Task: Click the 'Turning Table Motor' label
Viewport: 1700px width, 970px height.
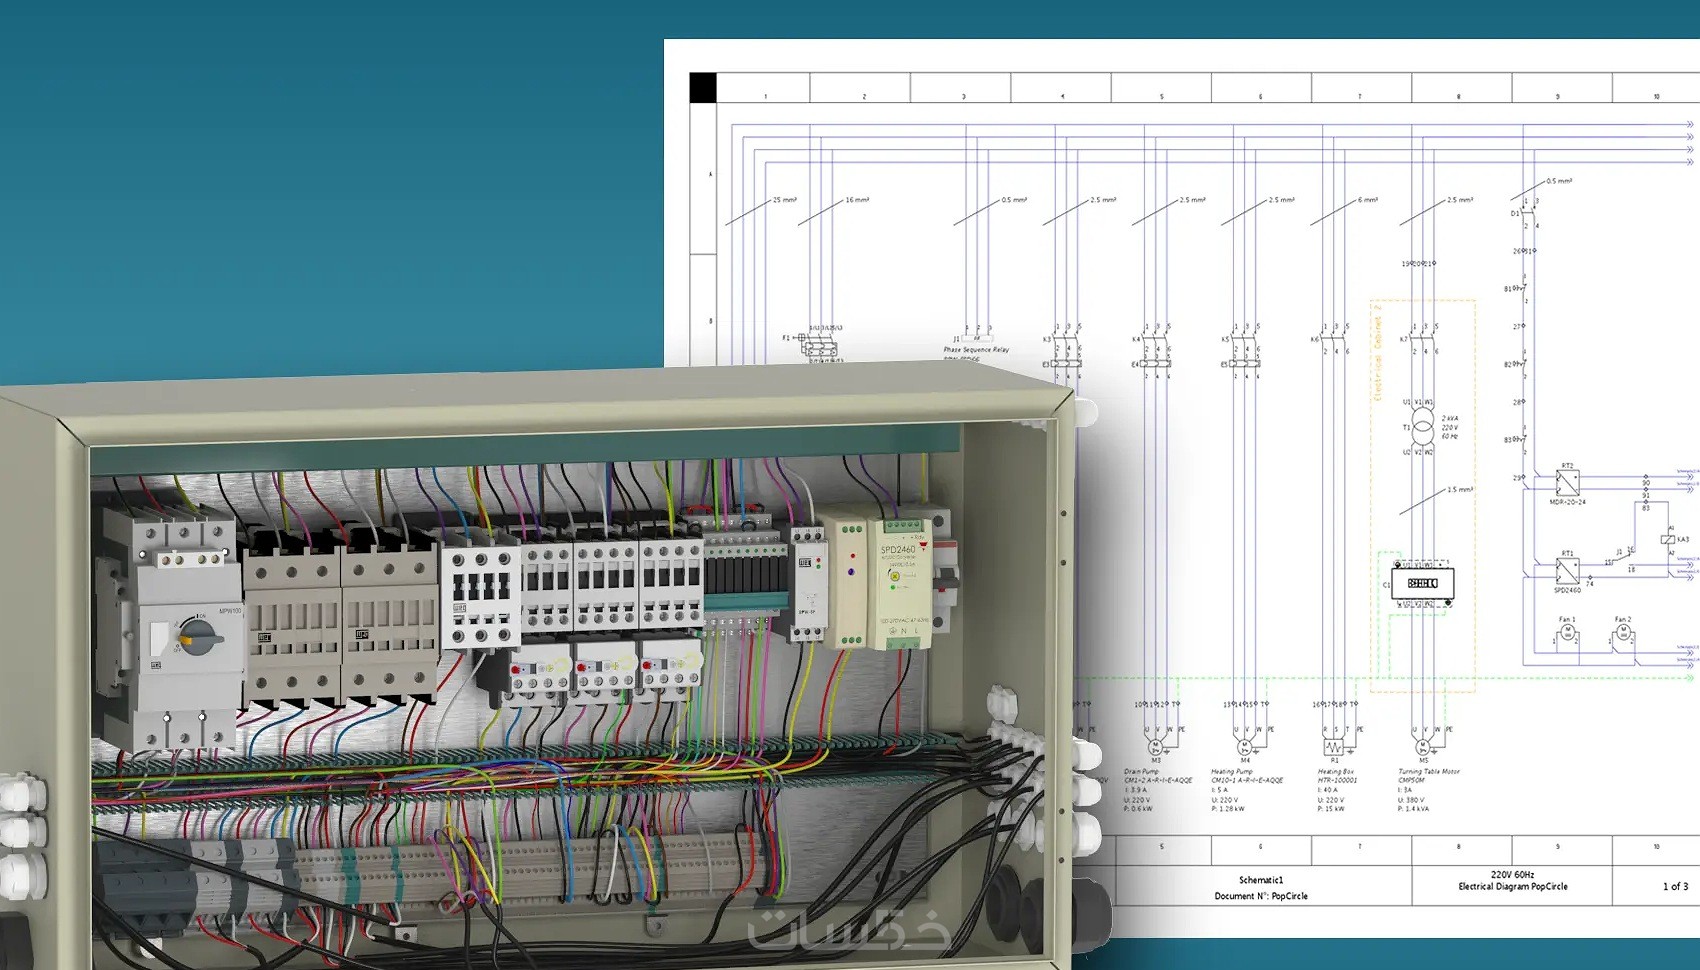Action: (1428, 772)
